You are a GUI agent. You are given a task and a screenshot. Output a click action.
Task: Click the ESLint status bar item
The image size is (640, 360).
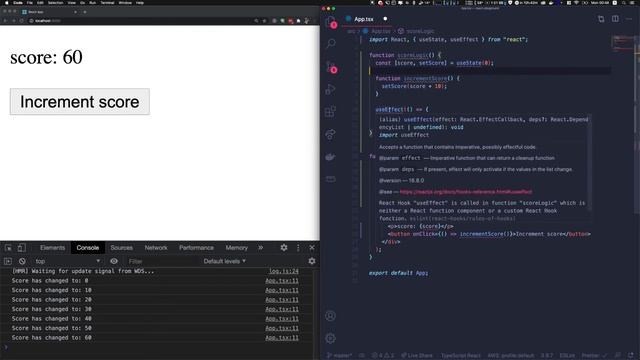tap(567, 356)
